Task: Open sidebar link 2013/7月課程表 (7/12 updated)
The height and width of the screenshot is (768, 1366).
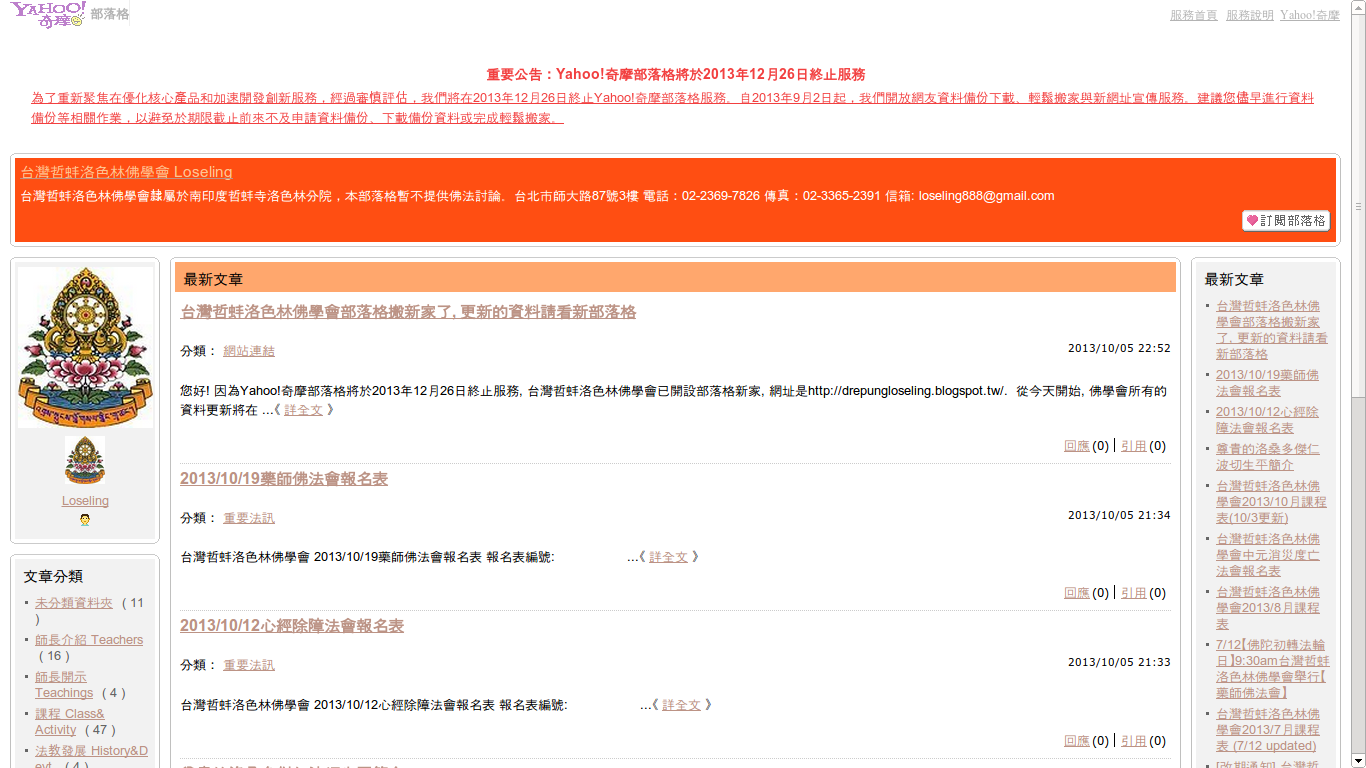Action: tap(1268, 730)
